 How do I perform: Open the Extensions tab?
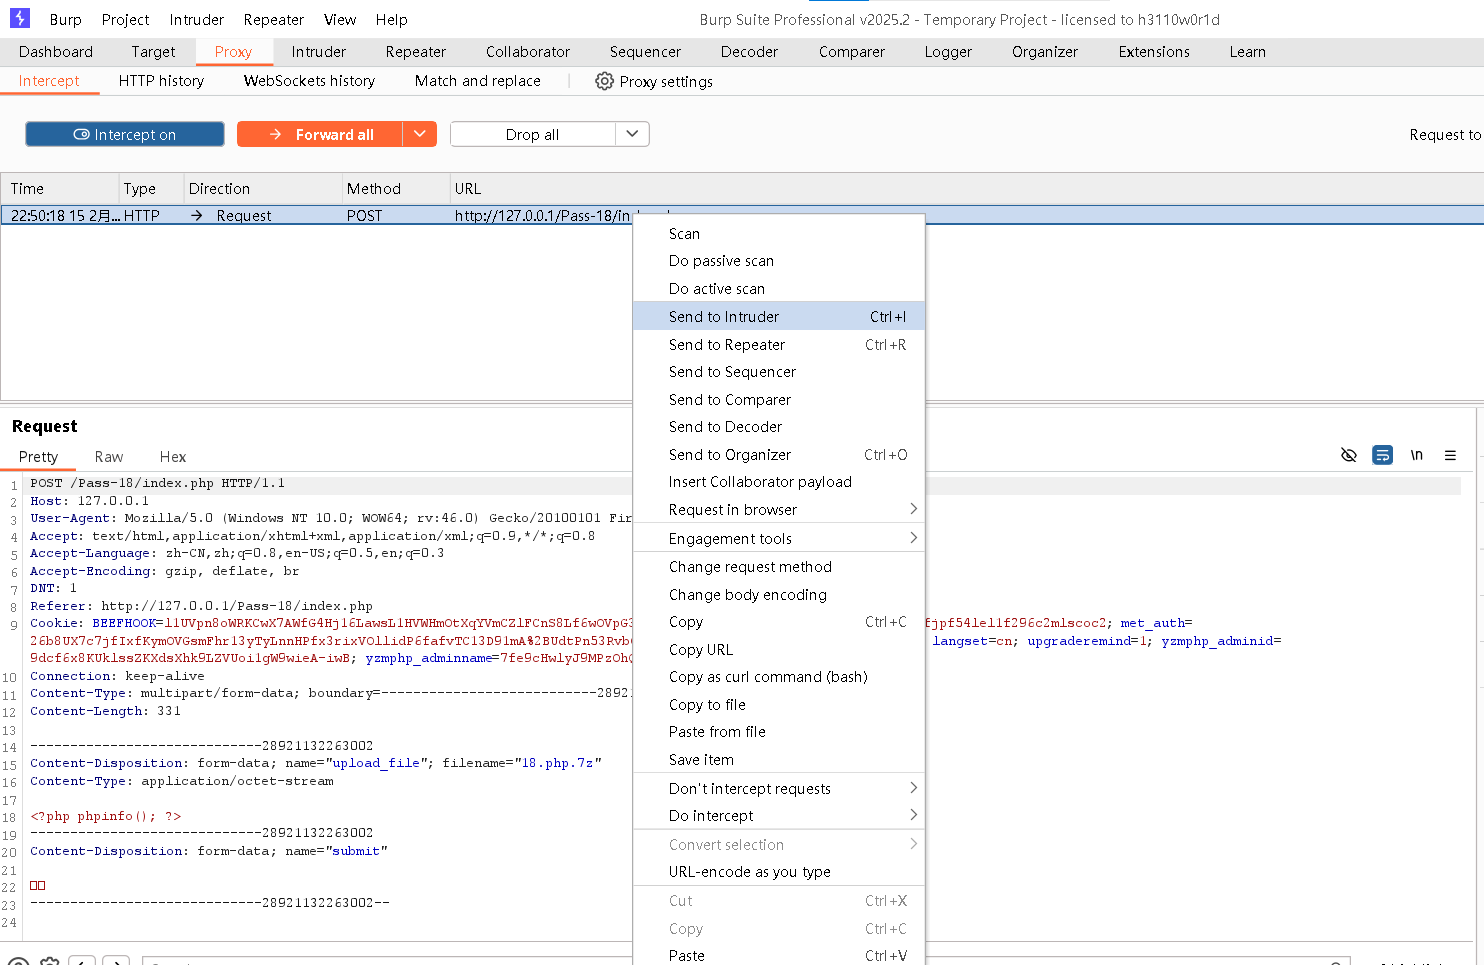[x=1154, y=52]
